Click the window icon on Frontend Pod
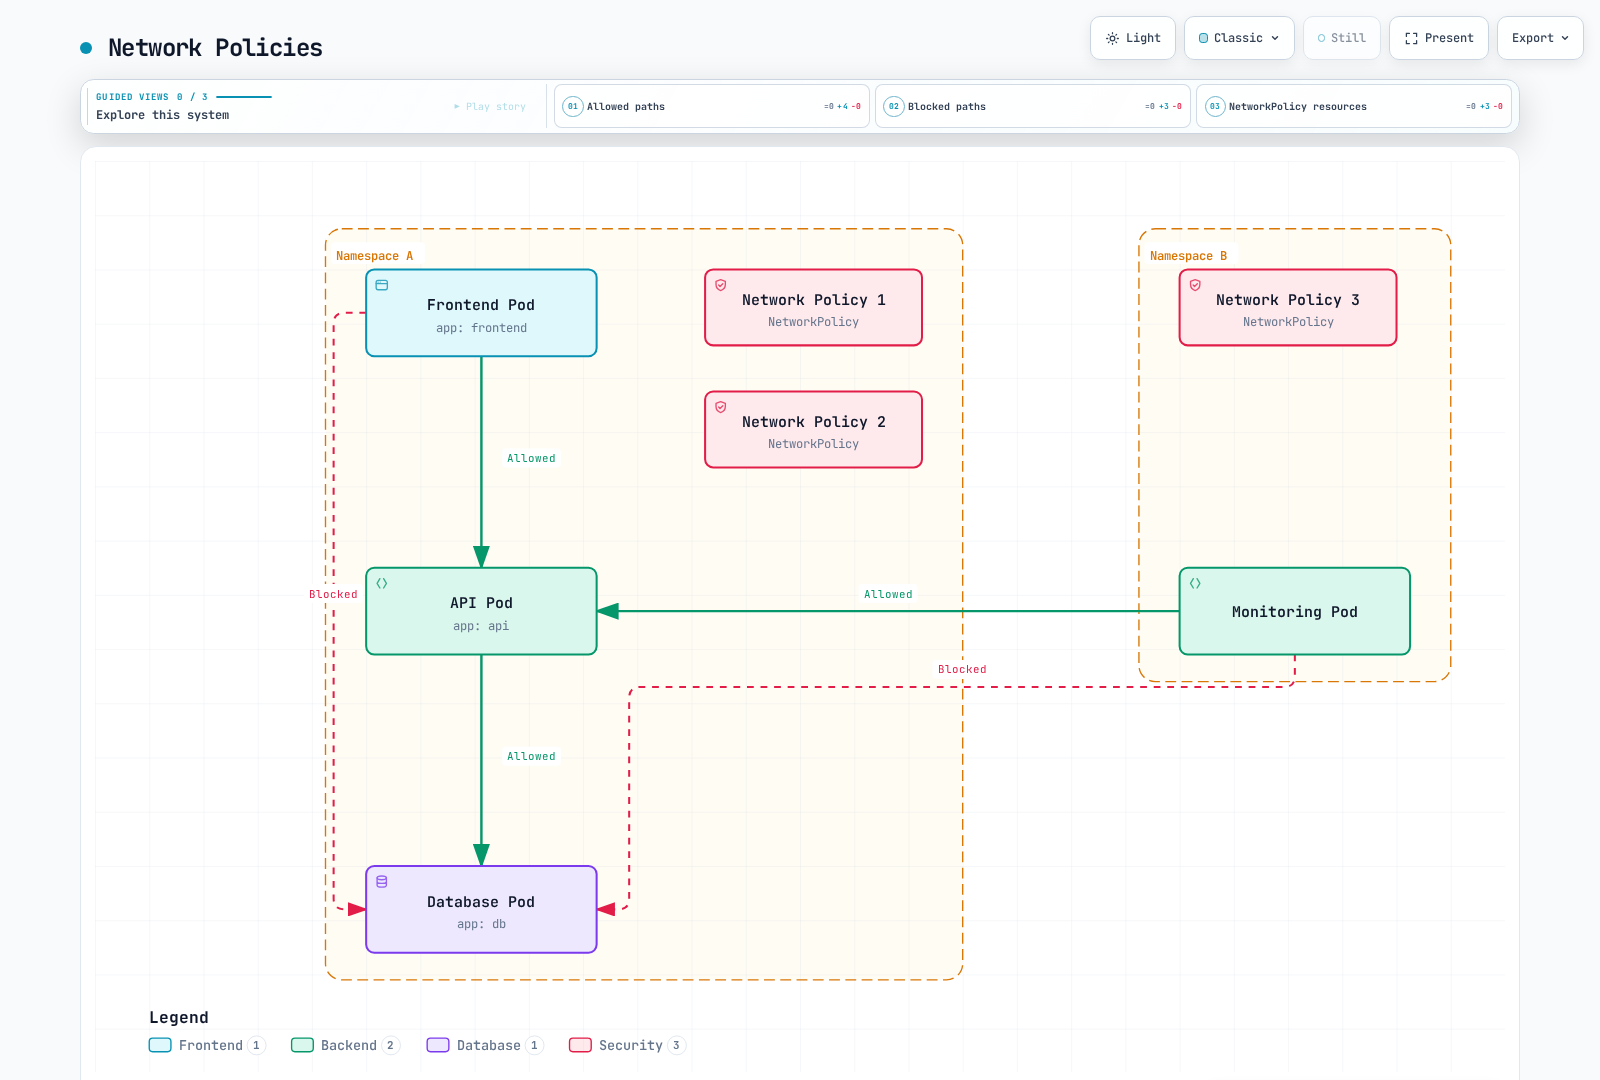This screenshot has width=1600, height=1080. [x=382, y=285]
